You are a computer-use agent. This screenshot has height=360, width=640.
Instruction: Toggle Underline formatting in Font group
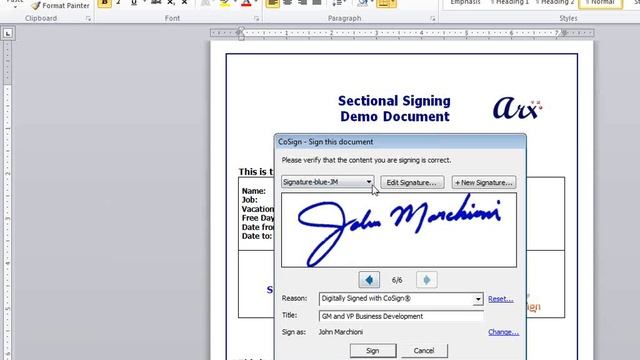click(134, 3)
